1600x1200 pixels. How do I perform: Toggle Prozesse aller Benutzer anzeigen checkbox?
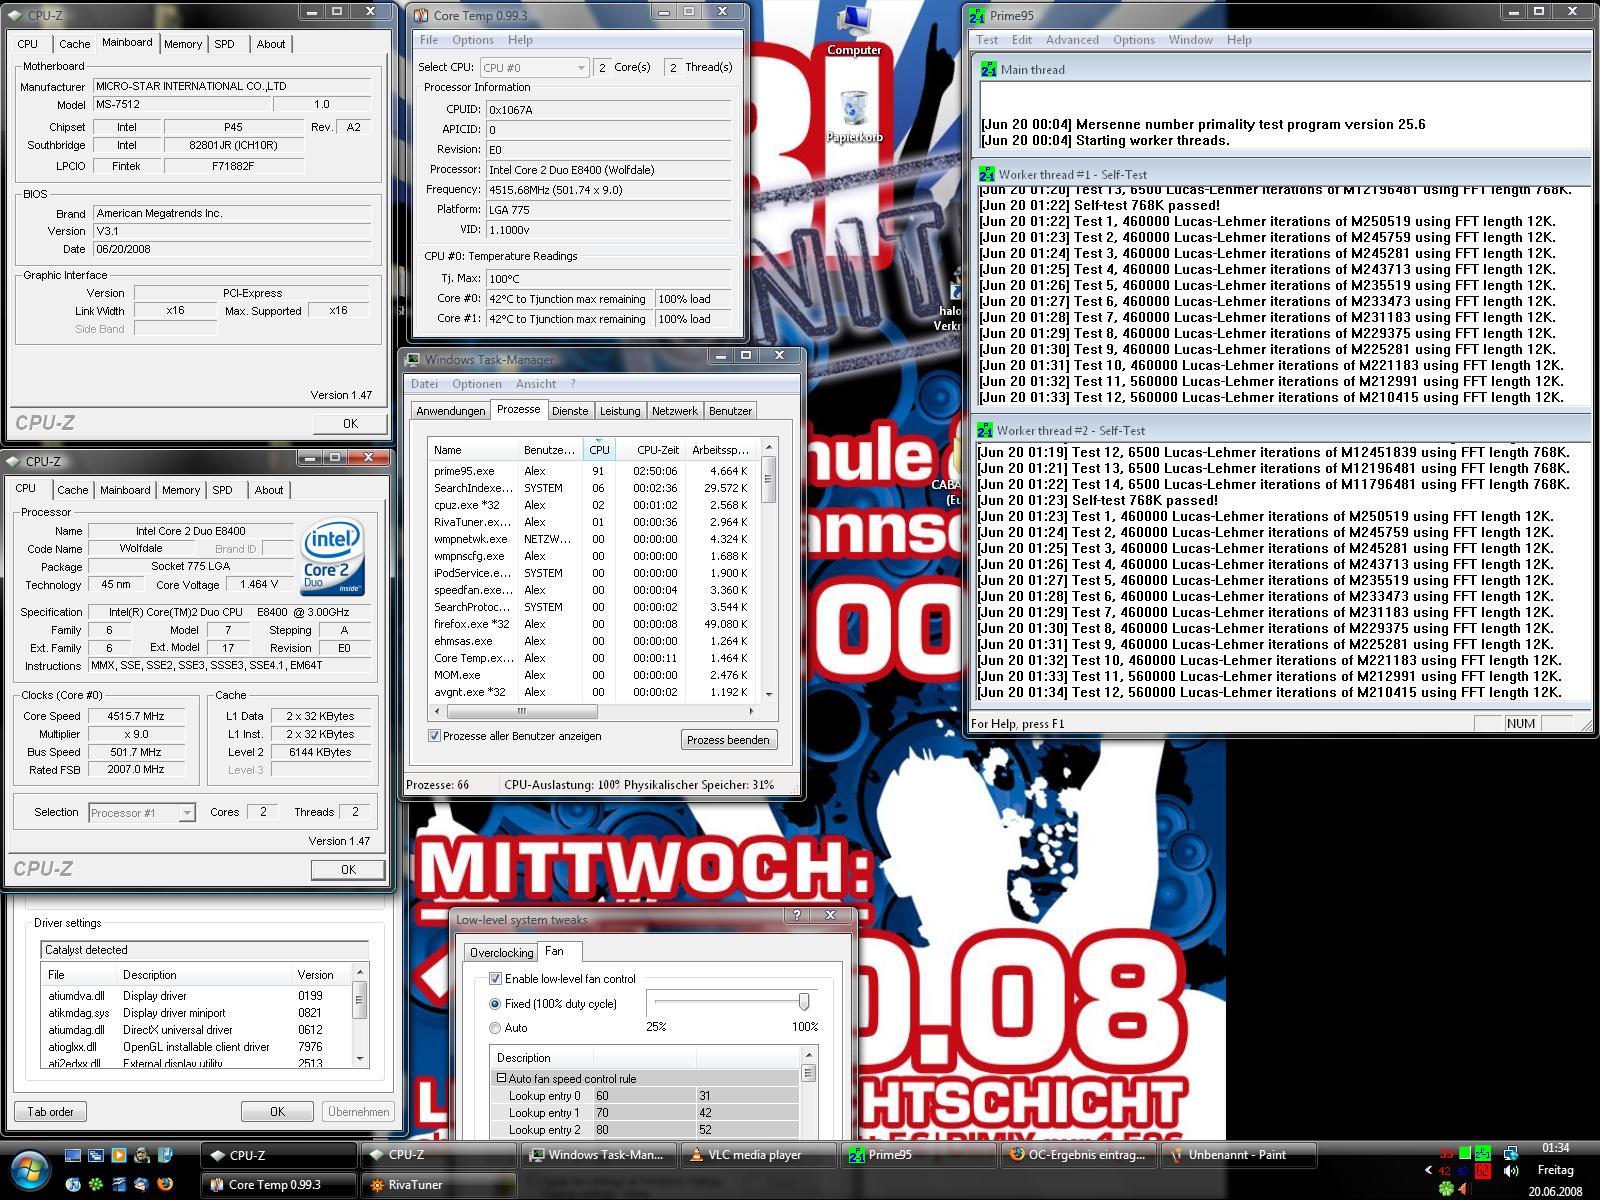434,736
